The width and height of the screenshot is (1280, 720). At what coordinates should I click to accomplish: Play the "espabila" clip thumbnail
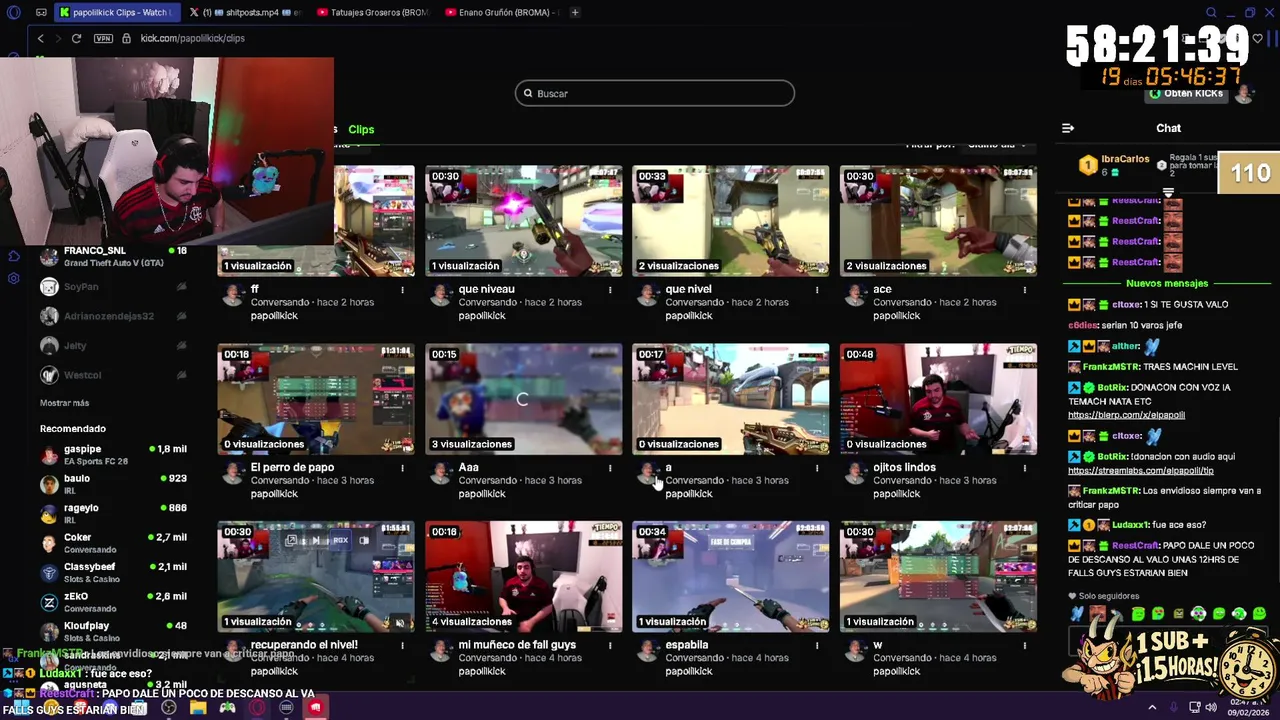point(730,576)
